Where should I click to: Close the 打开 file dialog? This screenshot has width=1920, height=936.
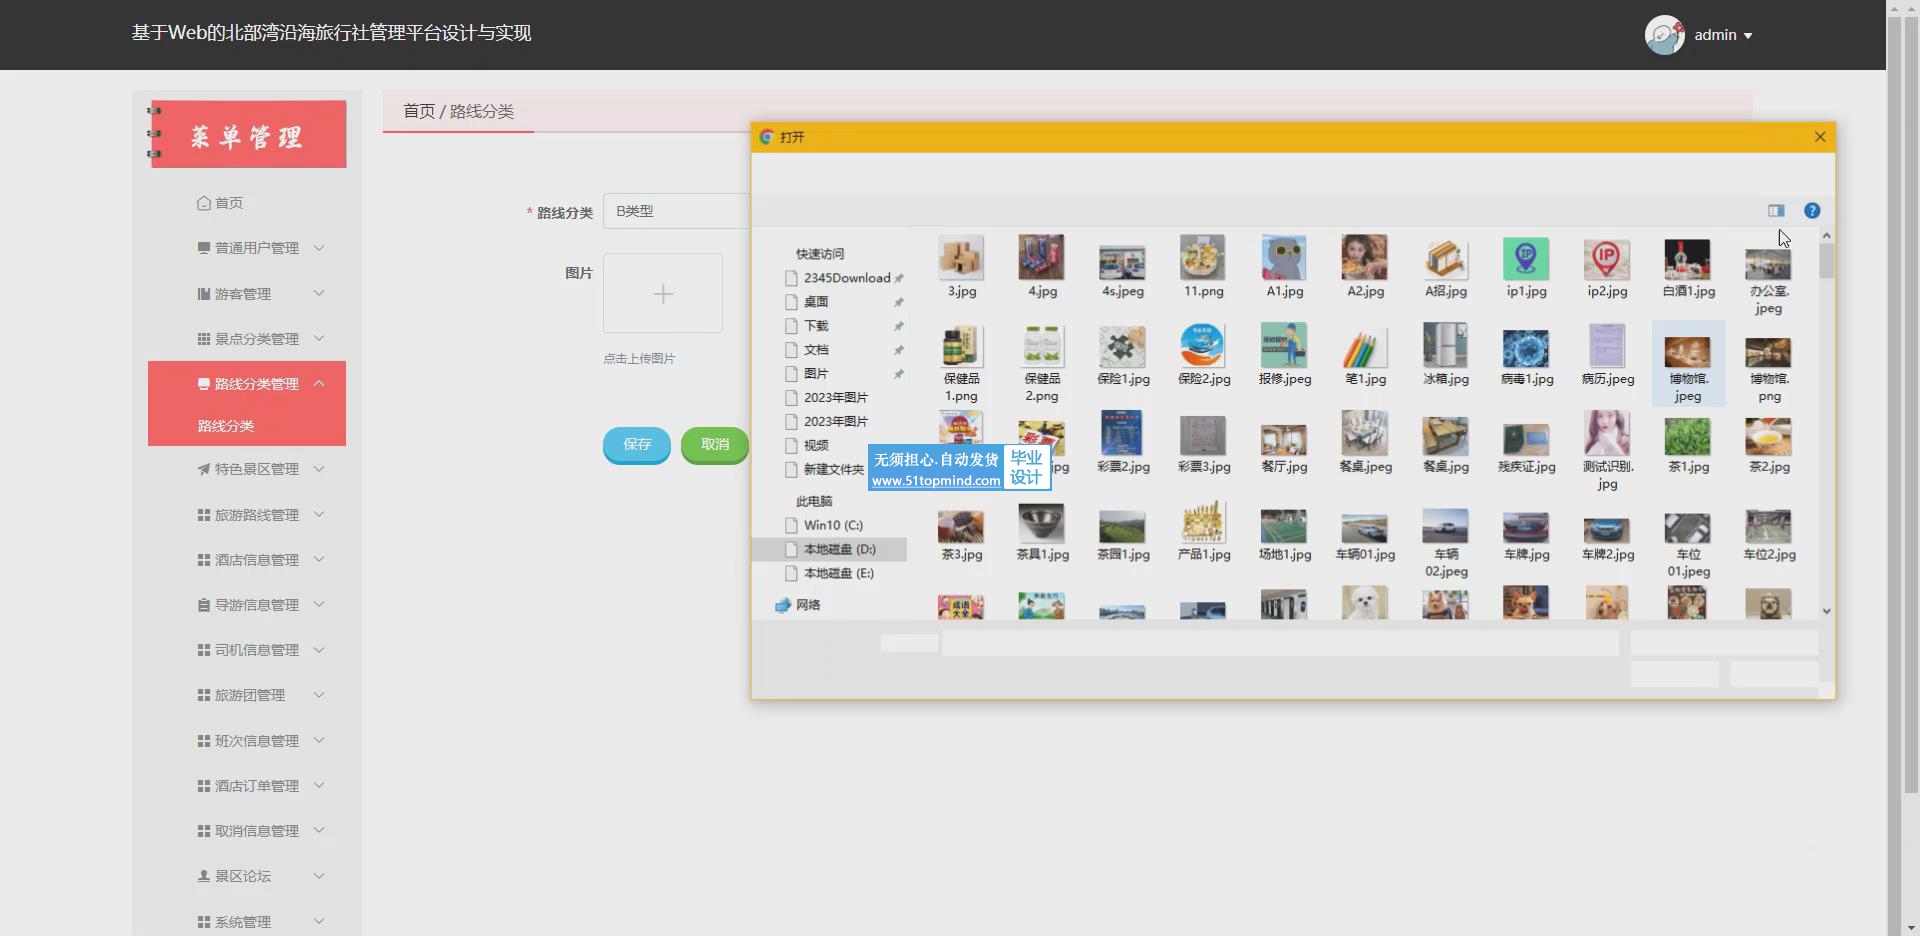1820,137
